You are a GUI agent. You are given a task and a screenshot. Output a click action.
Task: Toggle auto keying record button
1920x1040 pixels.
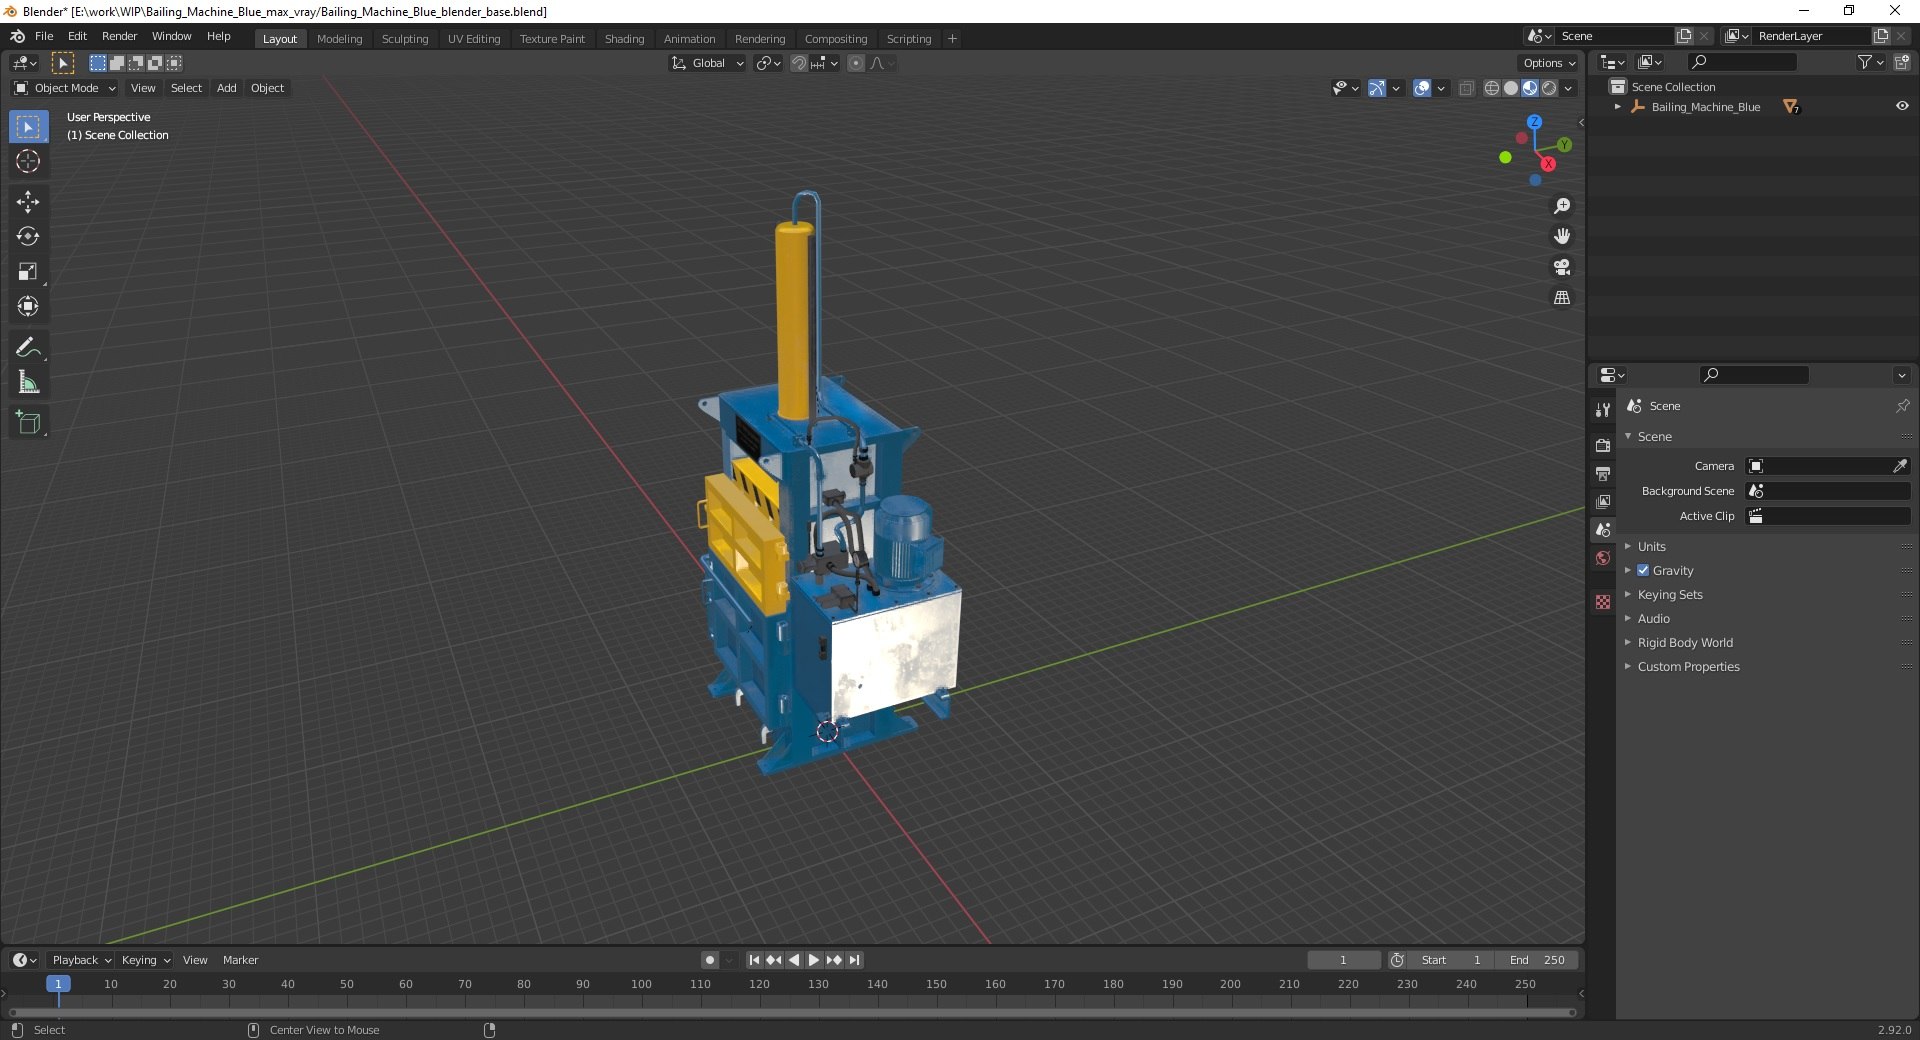pos(710,960)
